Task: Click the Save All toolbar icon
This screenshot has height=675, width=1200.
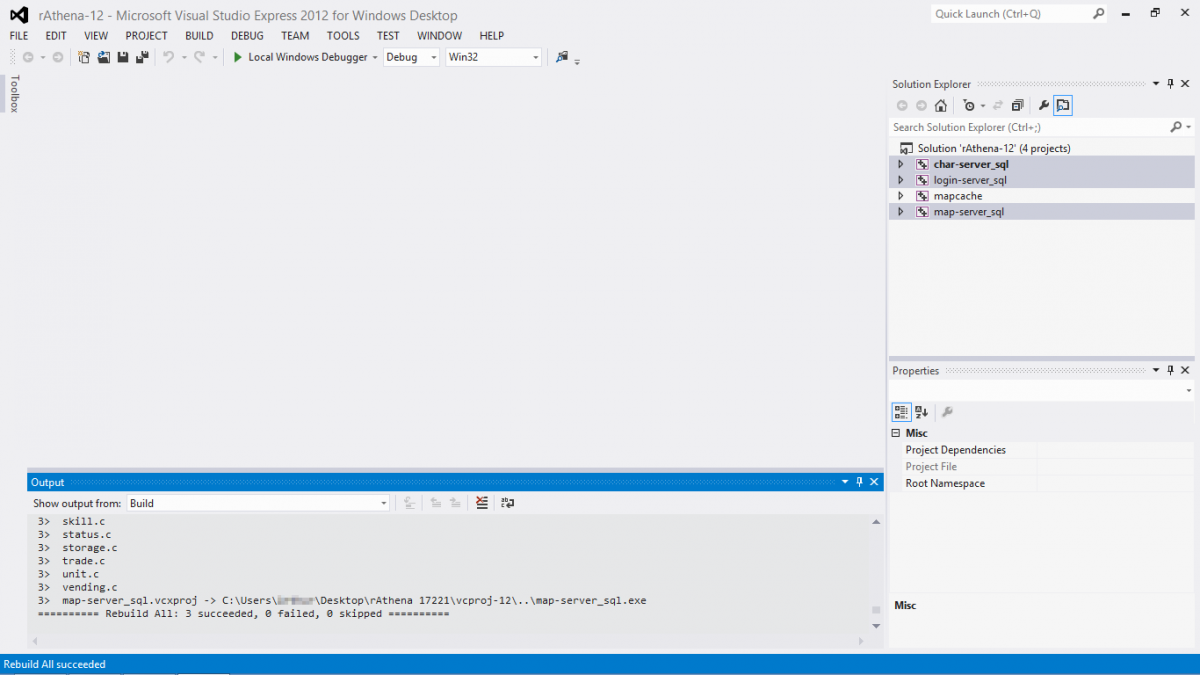Action: pyautogui.click(x=141, y=57)
